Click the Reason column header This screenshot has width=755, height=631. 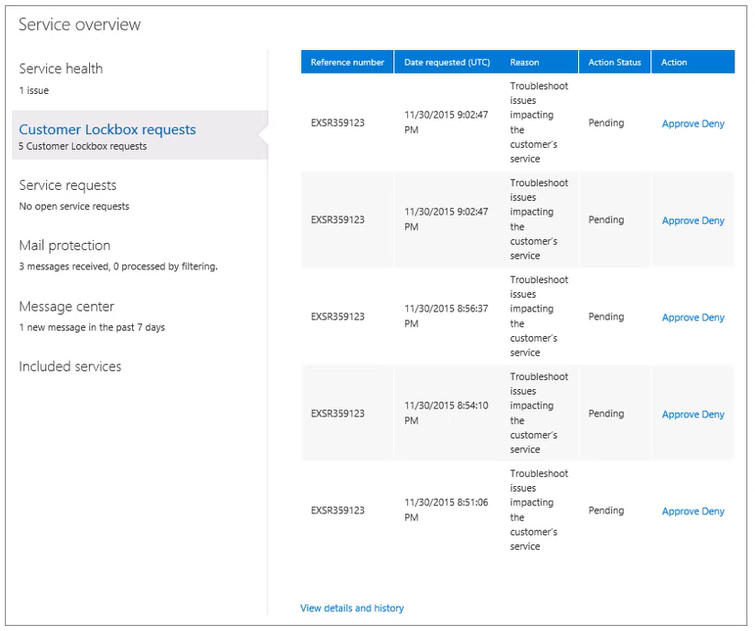pos(525,62)
